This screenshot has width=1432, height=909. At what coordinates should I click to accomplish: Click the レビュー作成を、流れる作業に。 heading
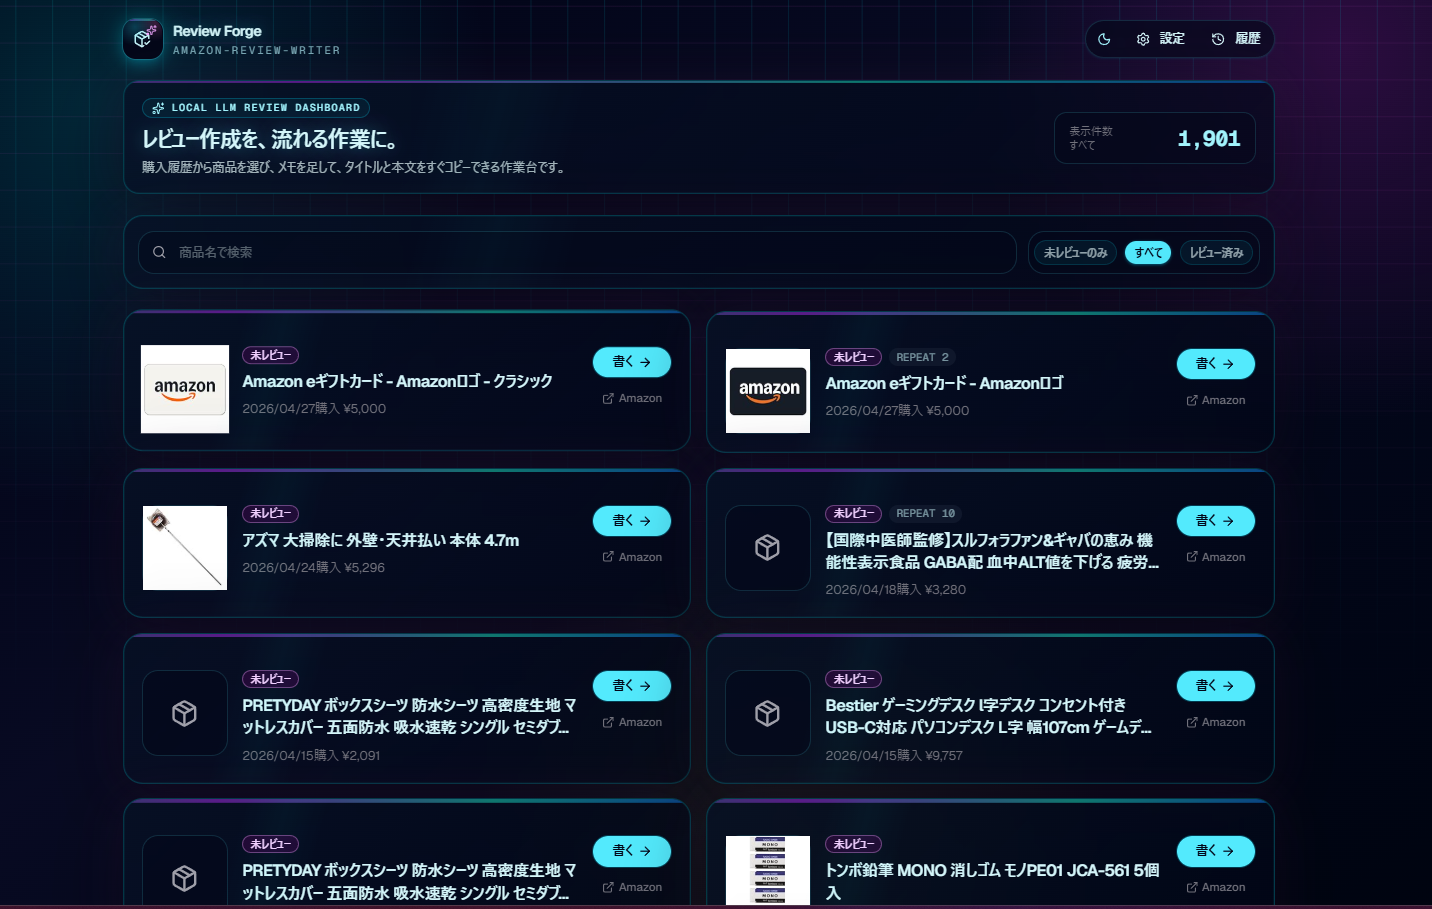coord(271,139)
